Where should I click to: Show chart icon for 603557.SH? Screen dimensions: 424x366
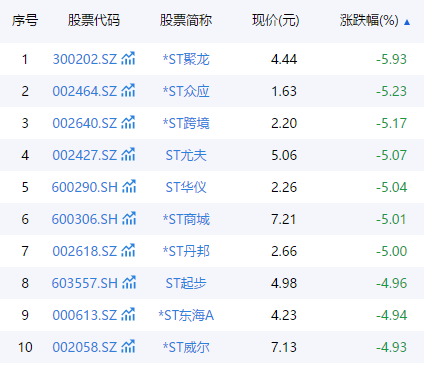tap(129, 283)
